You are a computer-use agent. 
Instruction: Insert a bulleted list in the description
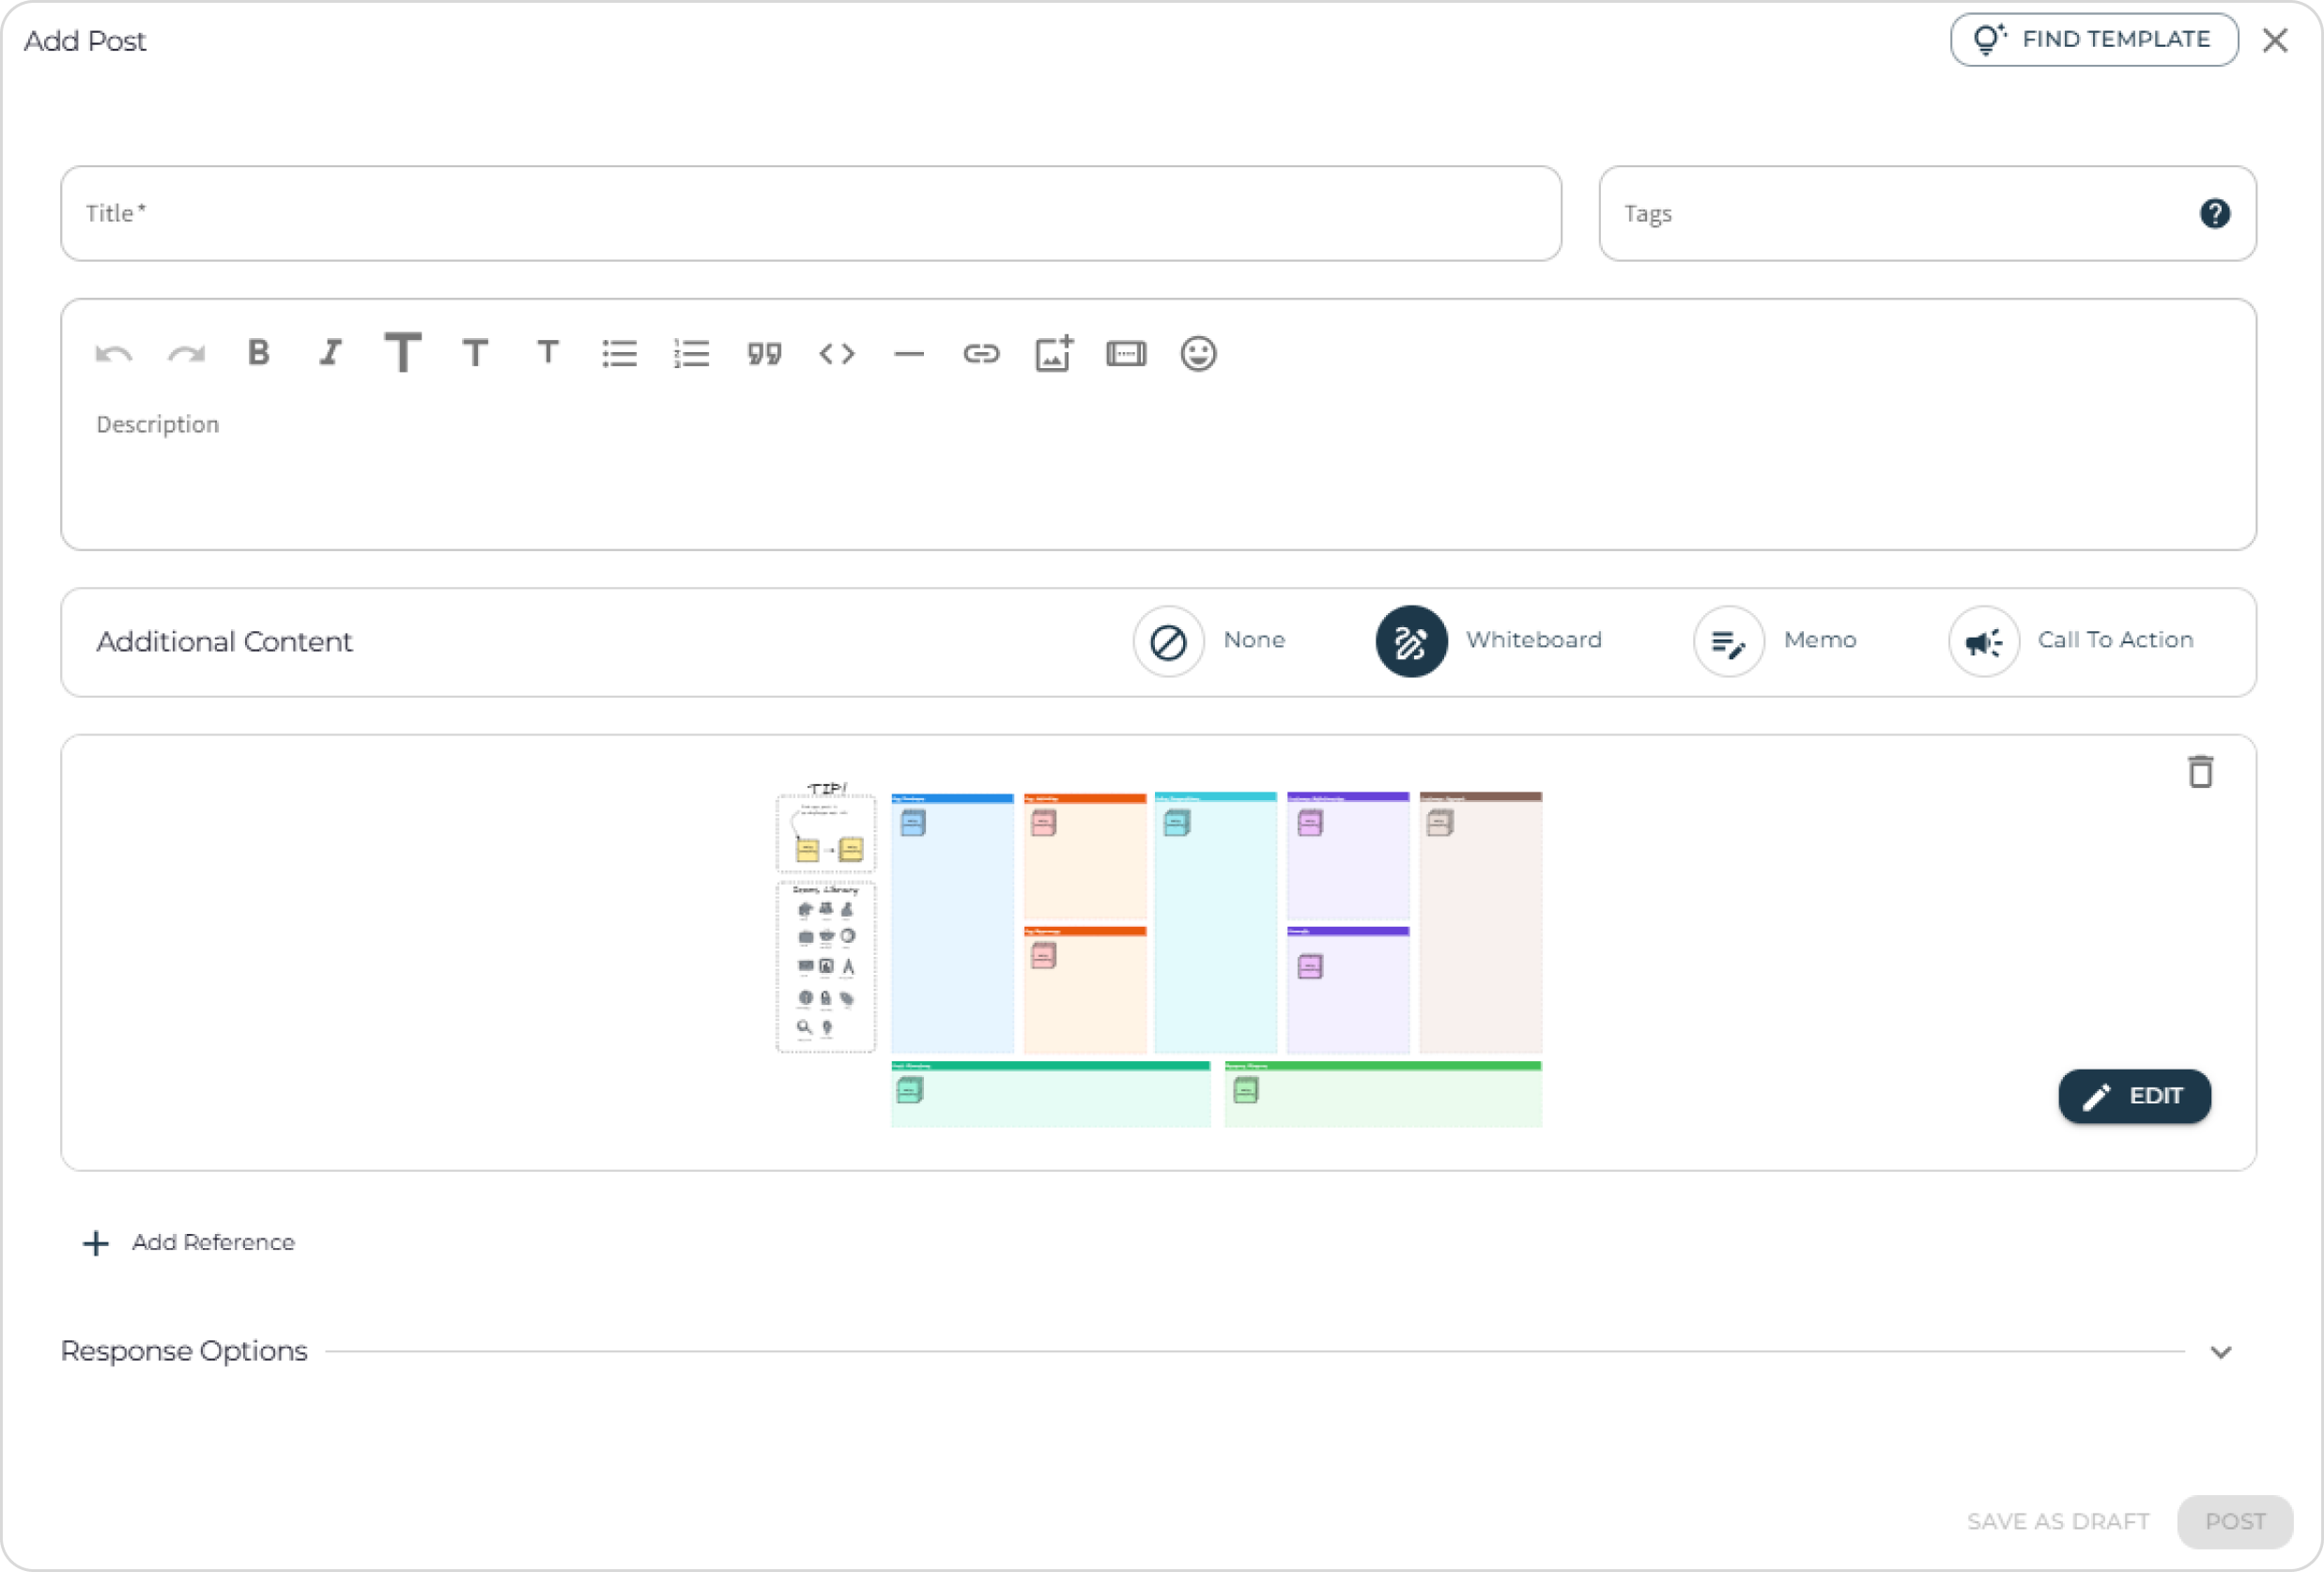click(619, 353)
